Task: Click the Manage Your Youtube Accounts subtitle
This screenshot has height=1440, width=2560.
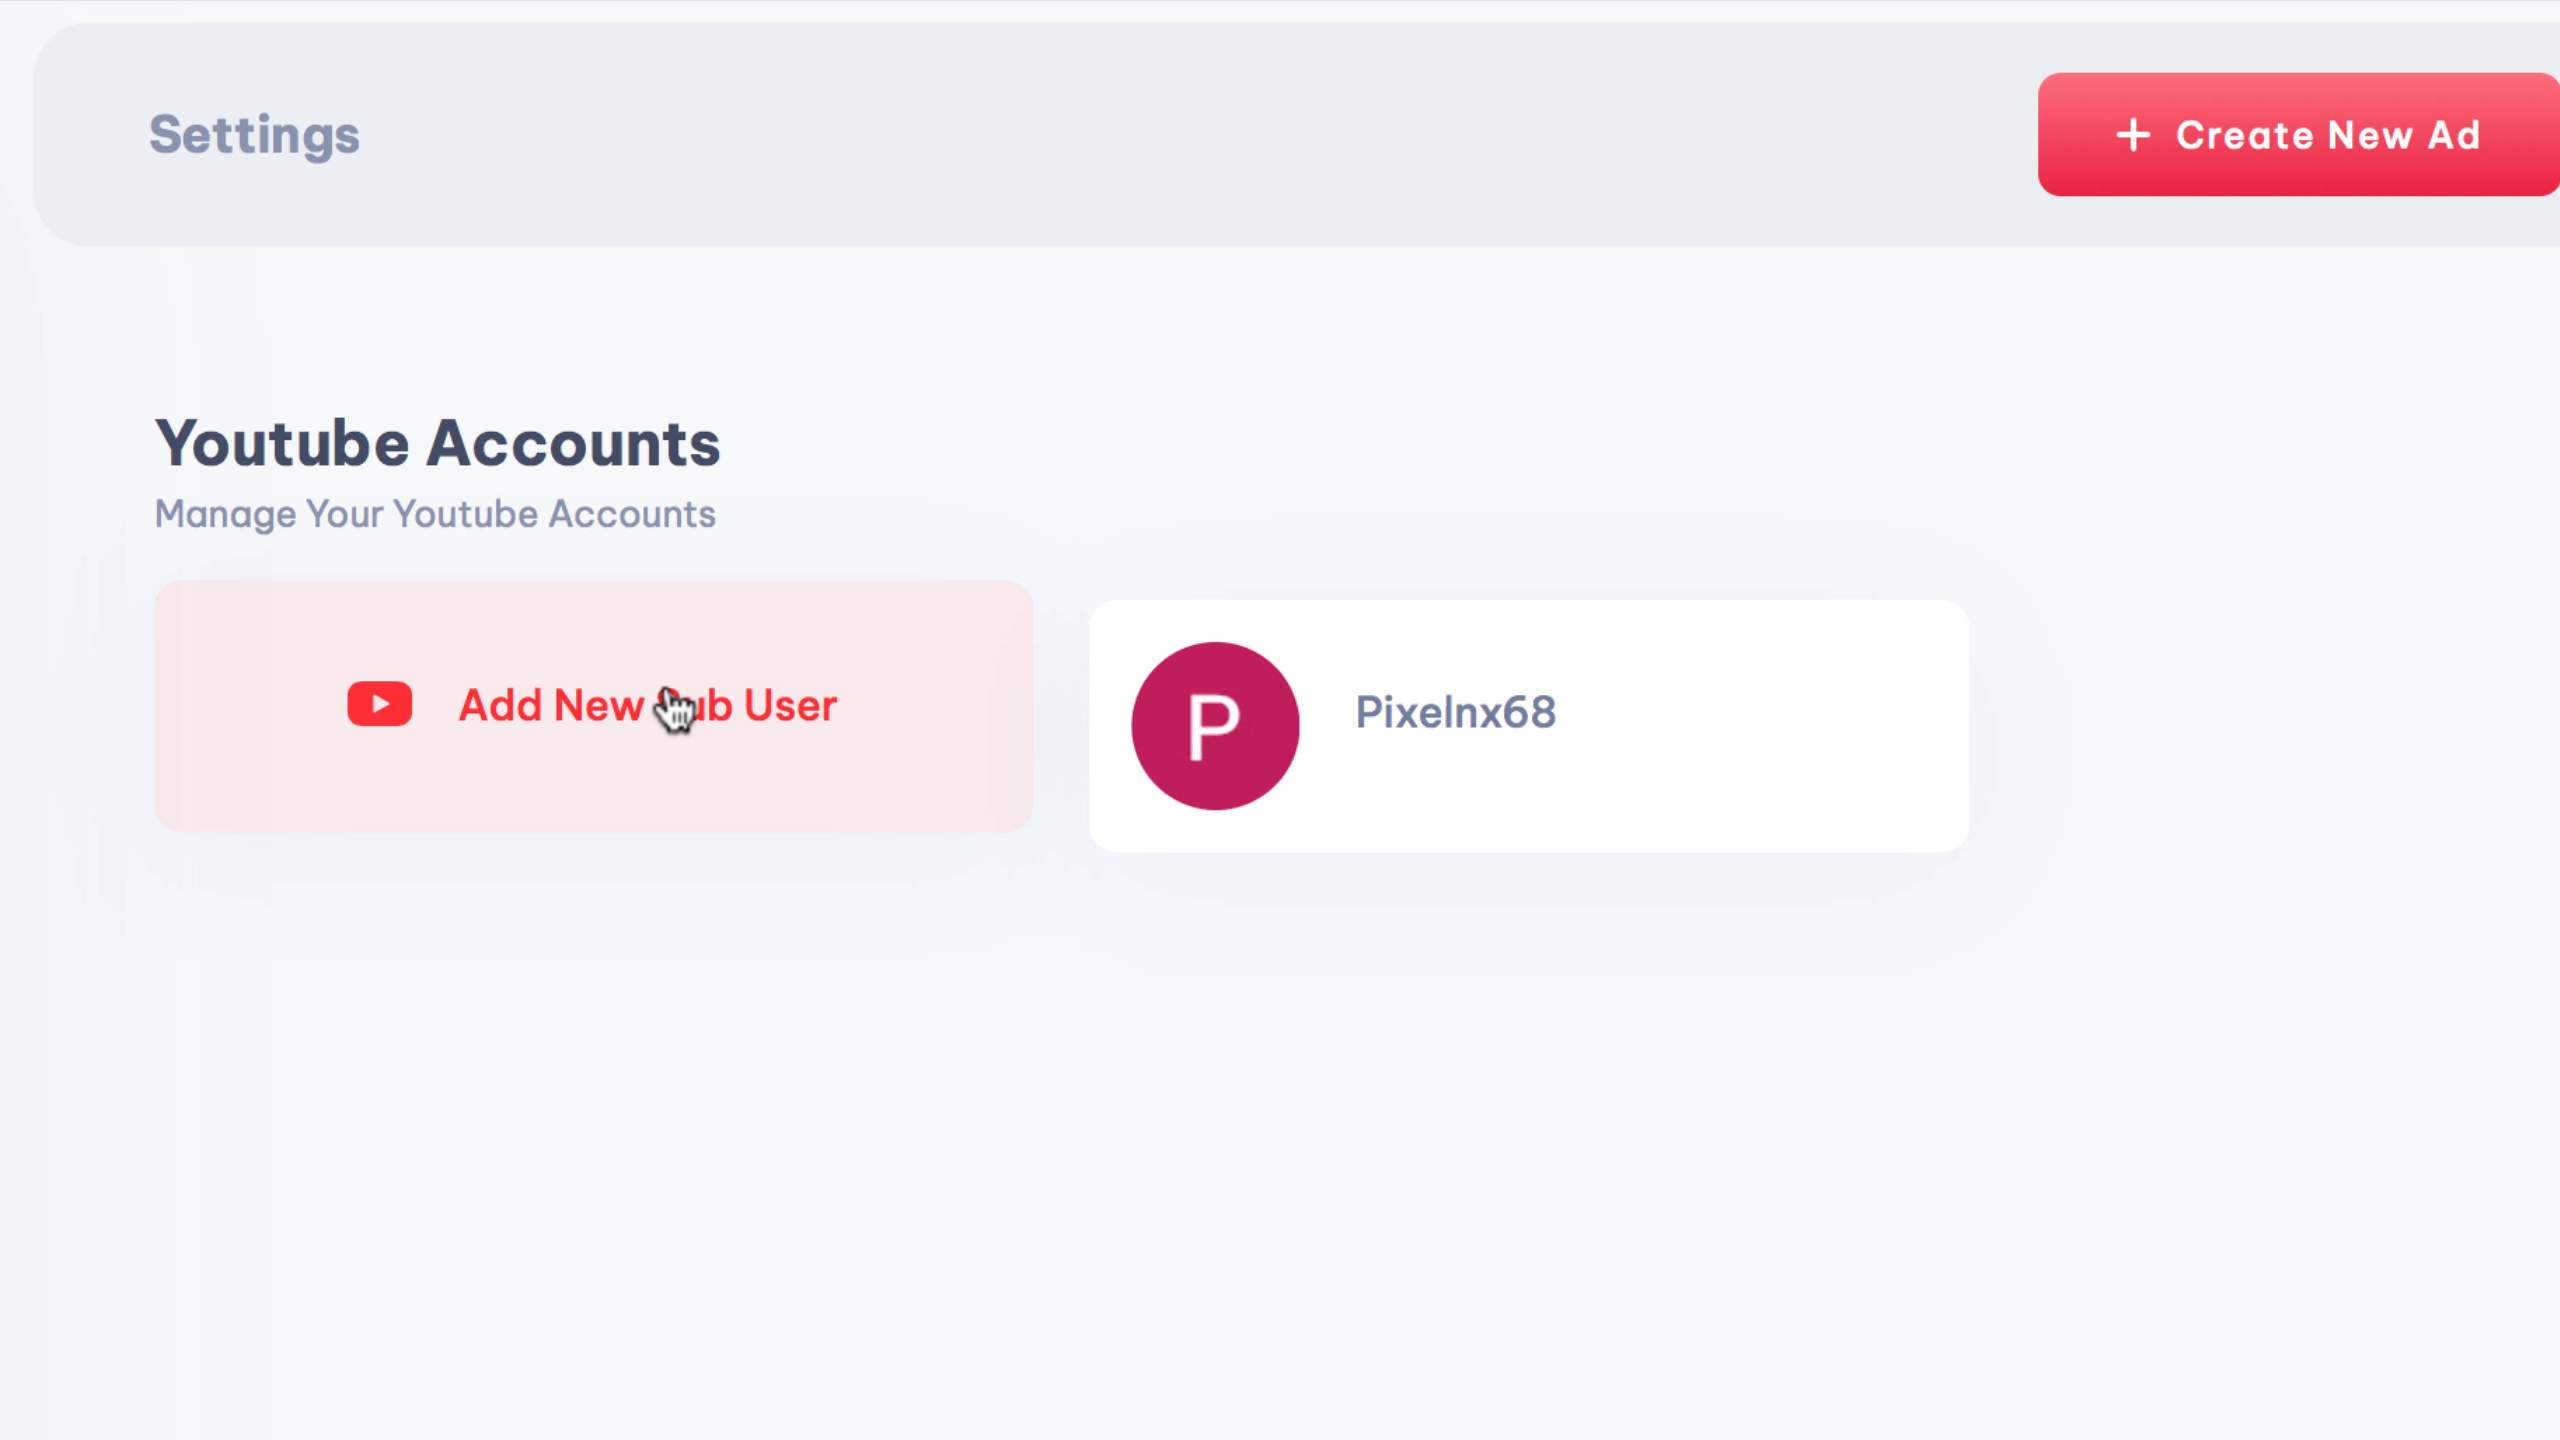Action: [x=435, y=514]
